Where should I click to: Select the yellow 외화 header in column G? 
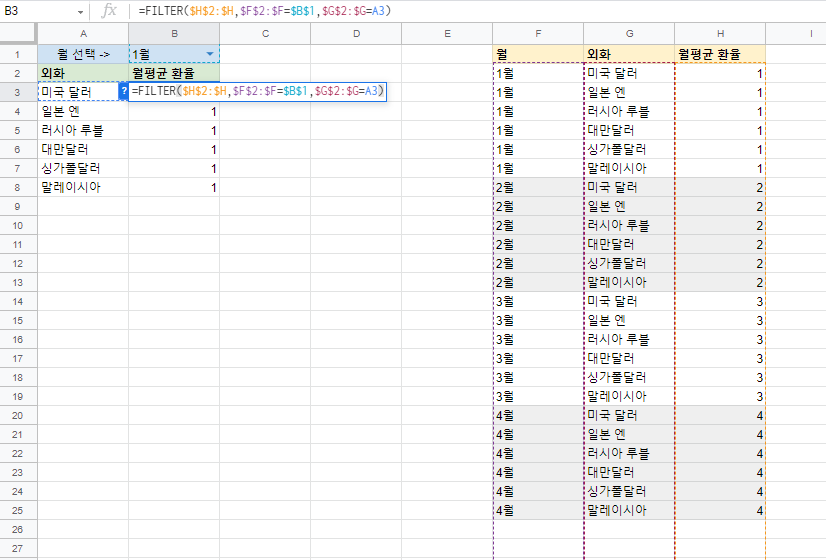(x=629, y=54)
